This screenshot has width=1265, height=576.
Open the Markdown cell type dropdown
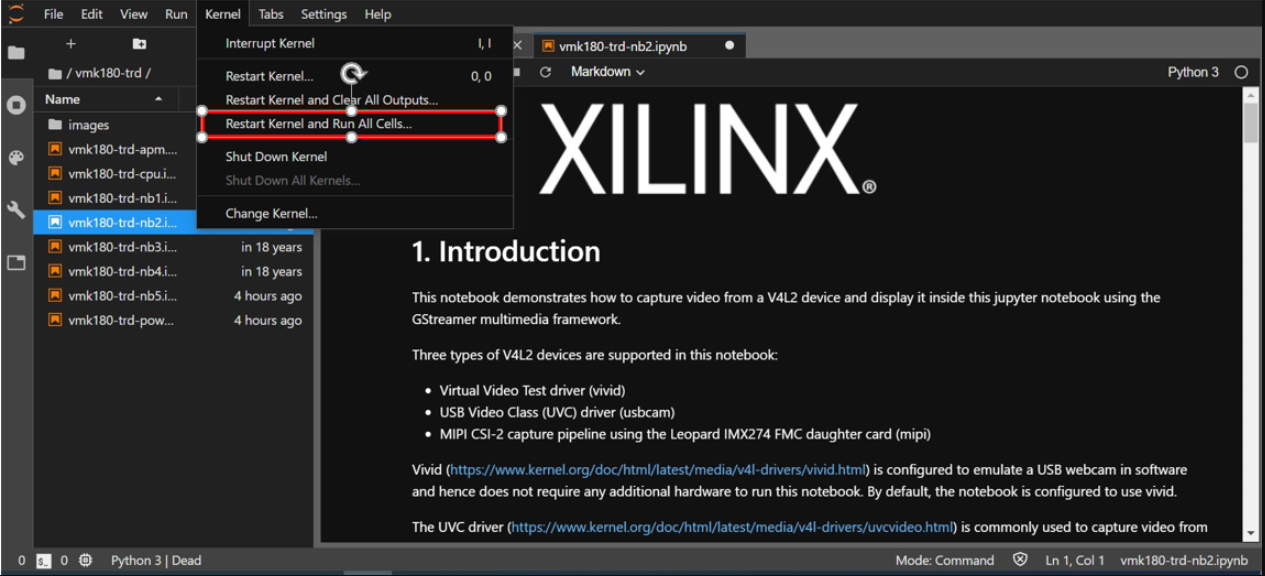click(x=607, y=72)
